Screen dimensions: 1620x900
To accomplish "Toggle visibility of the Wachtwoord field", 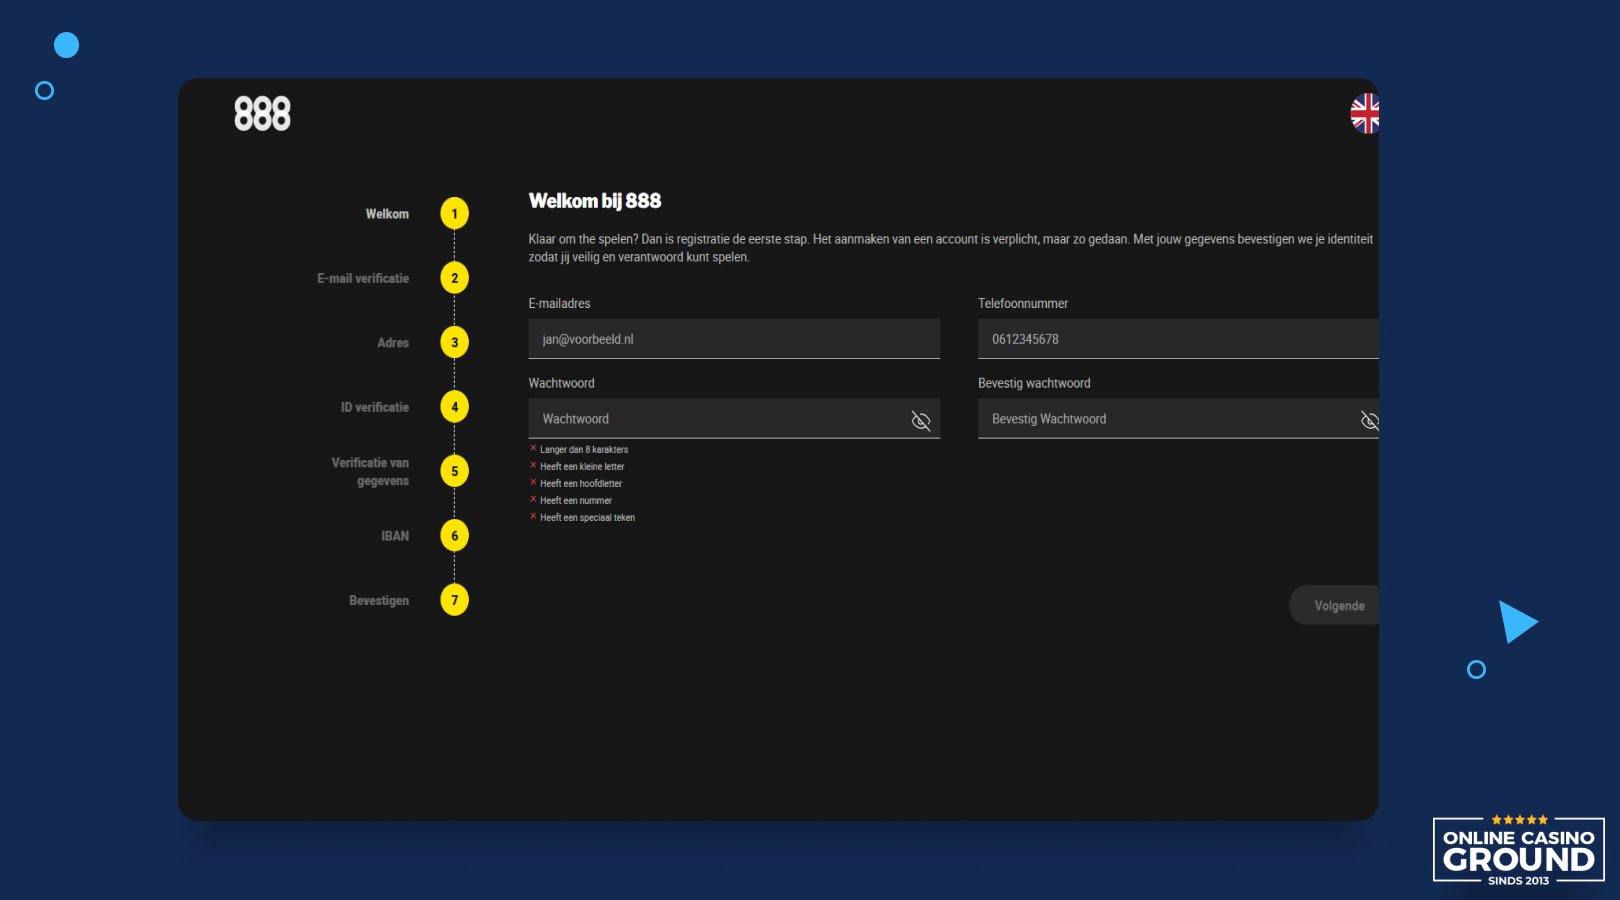I will [921, 421].
